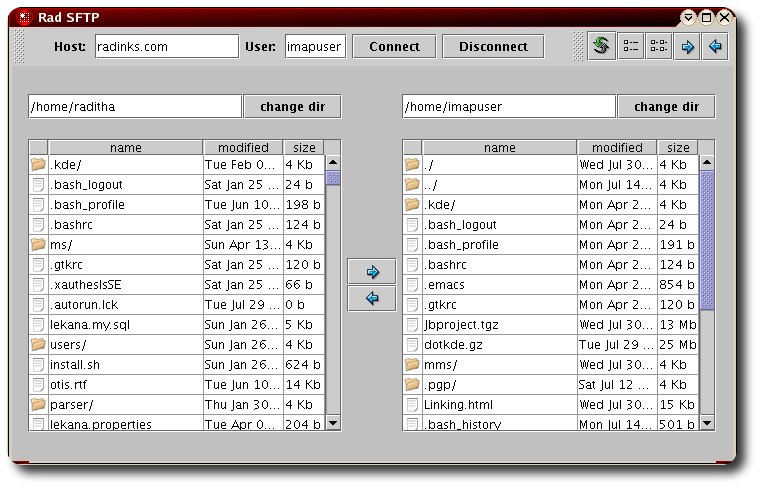The height and width of the screenshot is (488, 760).
Task: Select local ms/ folder icon
Action: (x=38, y=244)
